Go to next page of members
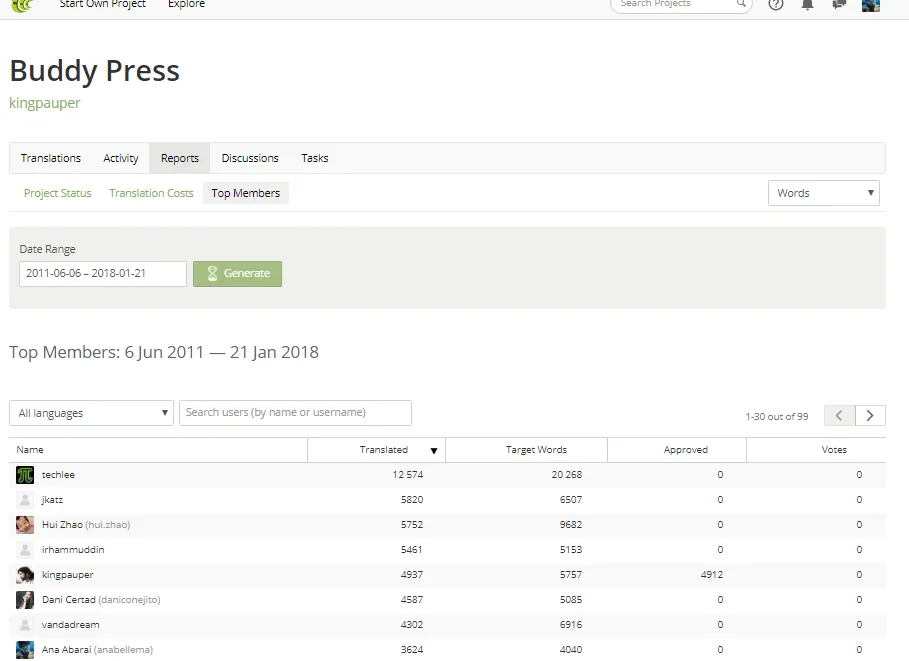909x661 pixels. coord(870,415)
